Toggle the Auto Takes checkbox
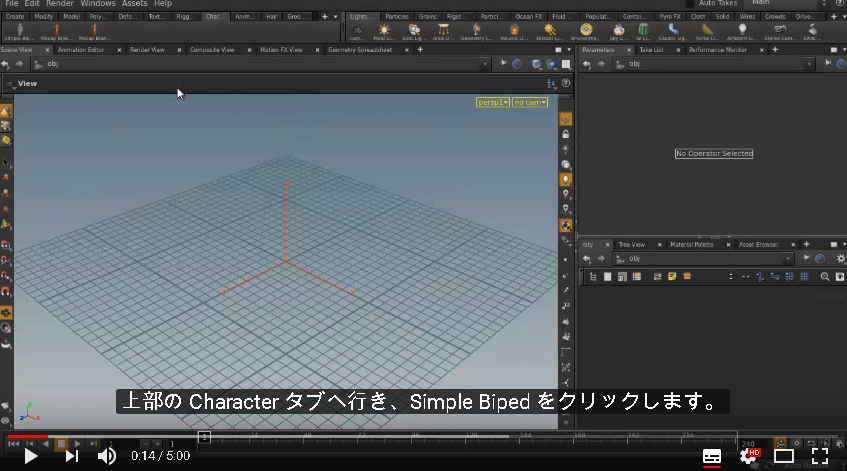Image resolution: width=847 pixels, height=471 pixels. pyautogui.click(x=690, y=3)
